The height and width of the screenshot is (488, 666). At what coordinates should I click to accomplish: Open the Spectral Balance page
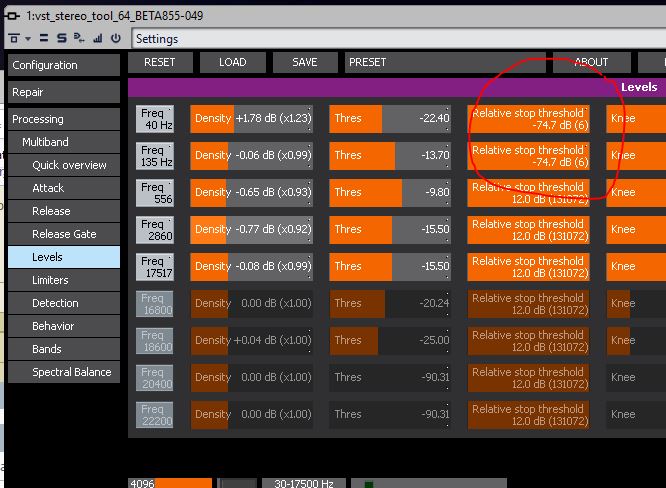64,372
